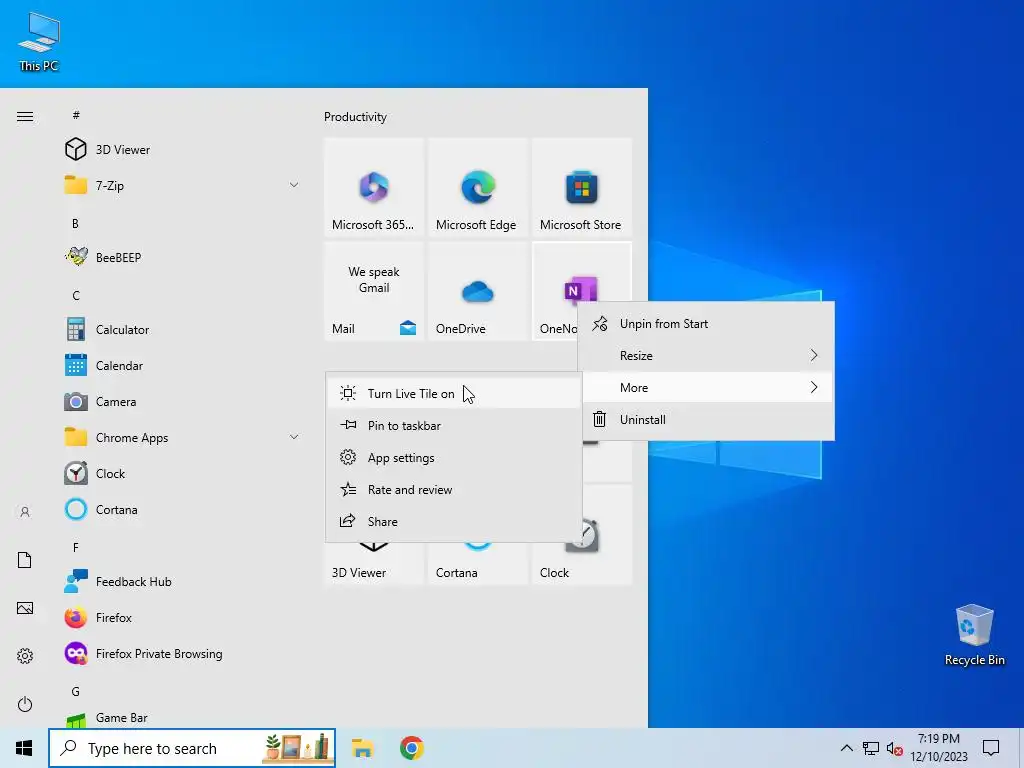Image resolution: width=1024 pixels, height=768 pixels.
Task: Open the Action Center notifications icon
Action: [991, 748]
